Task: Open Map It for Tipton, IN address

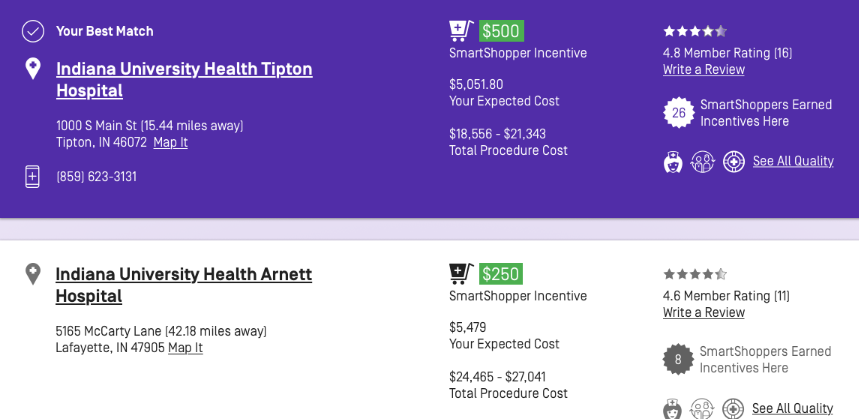Action: tap(170, 142)
